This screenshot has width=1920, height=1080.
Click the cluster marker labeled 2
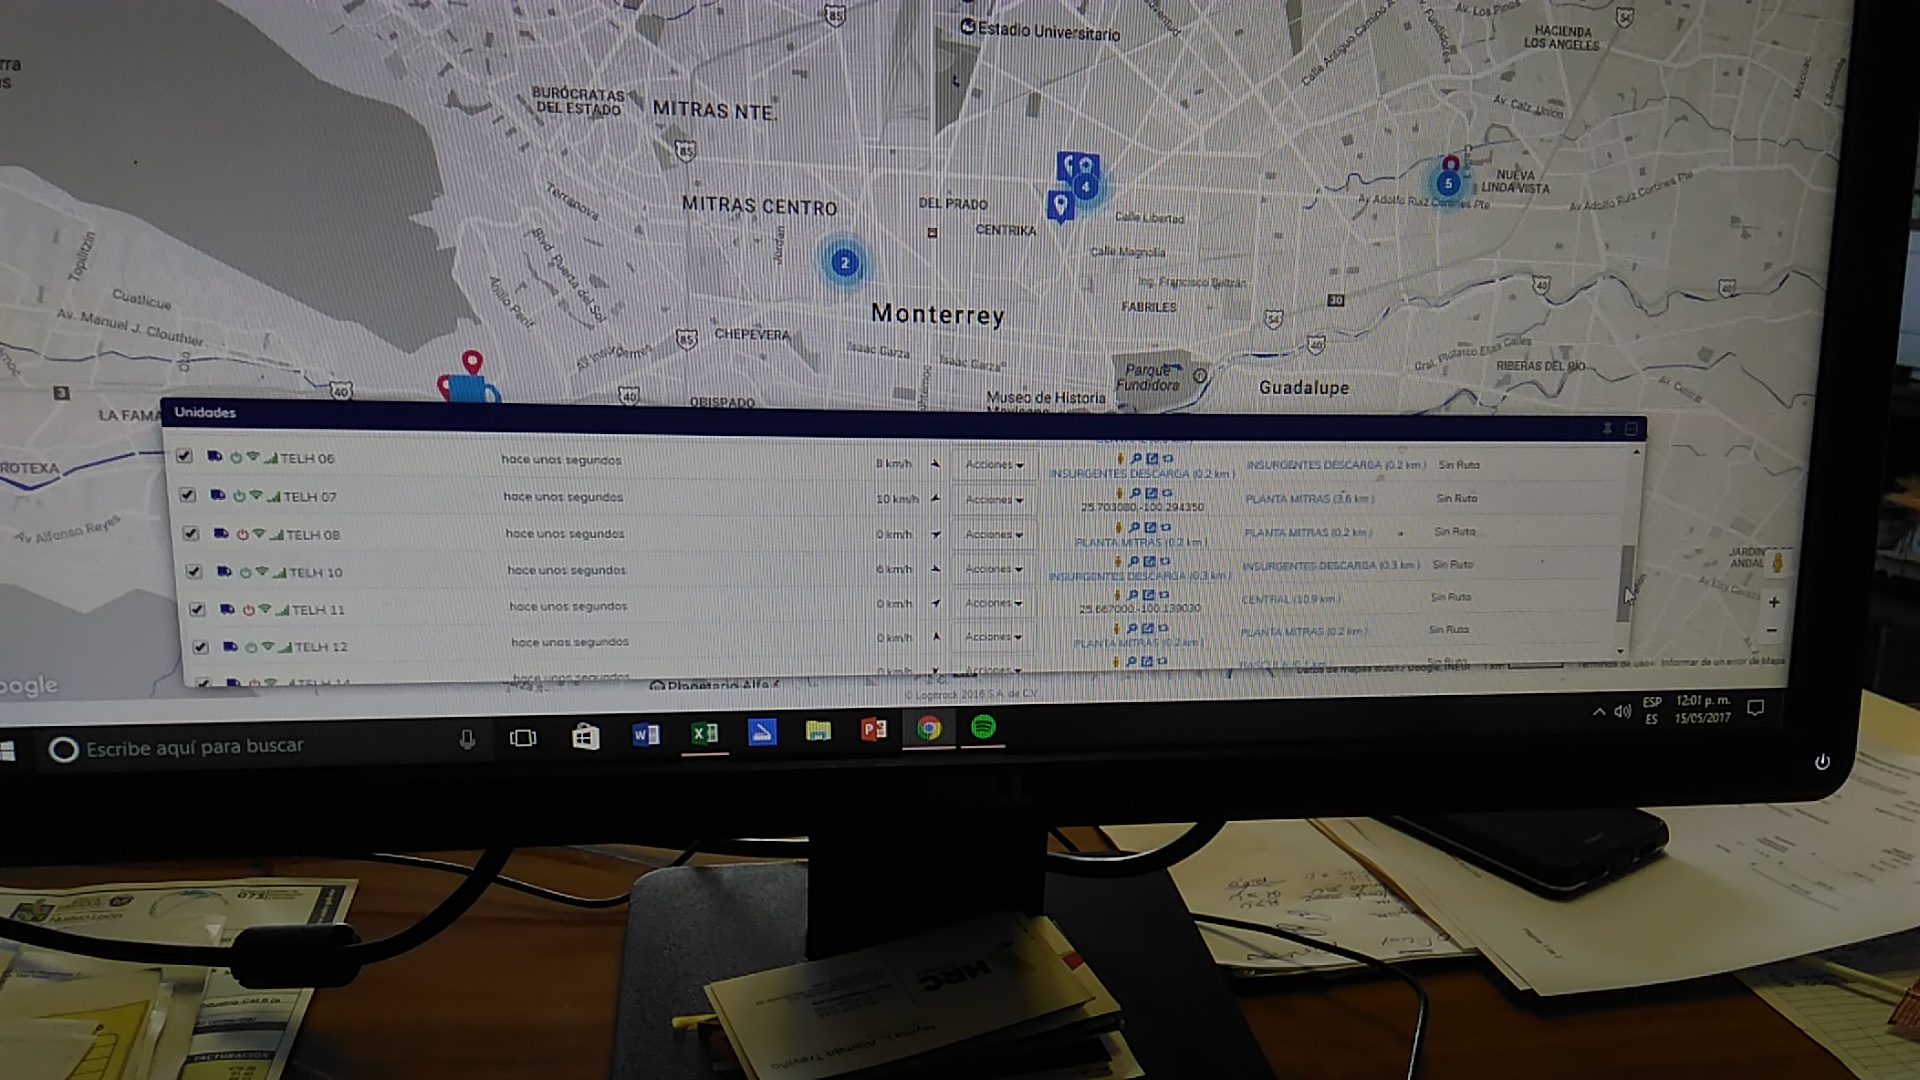coord(845,263)
